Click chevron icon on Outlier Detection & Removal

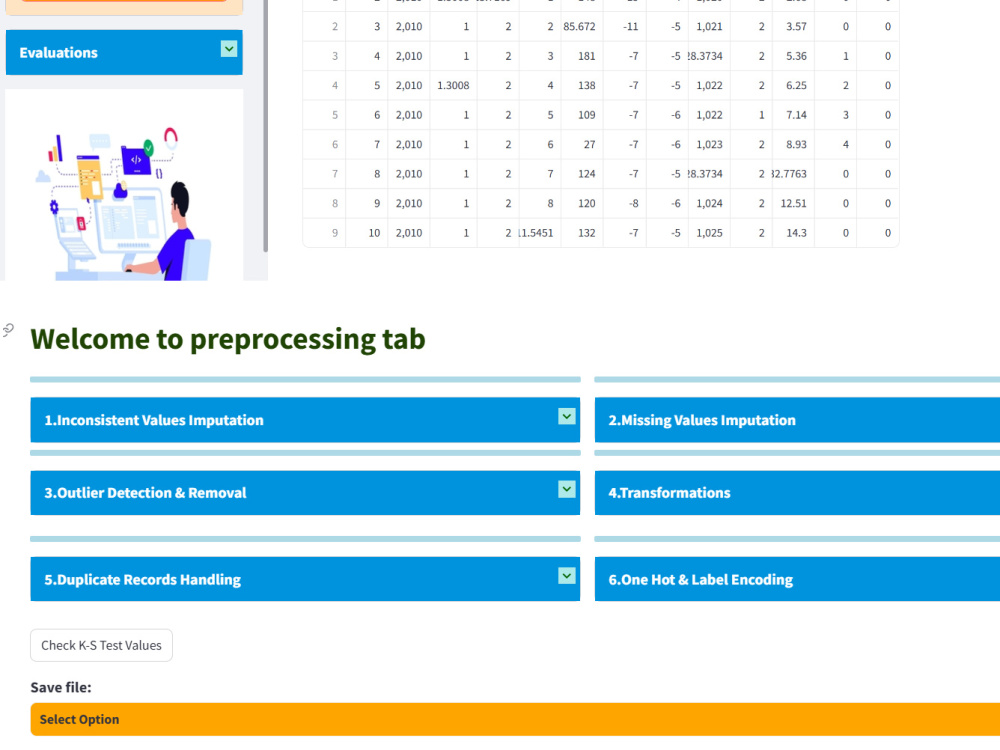(x=566, y=489)
